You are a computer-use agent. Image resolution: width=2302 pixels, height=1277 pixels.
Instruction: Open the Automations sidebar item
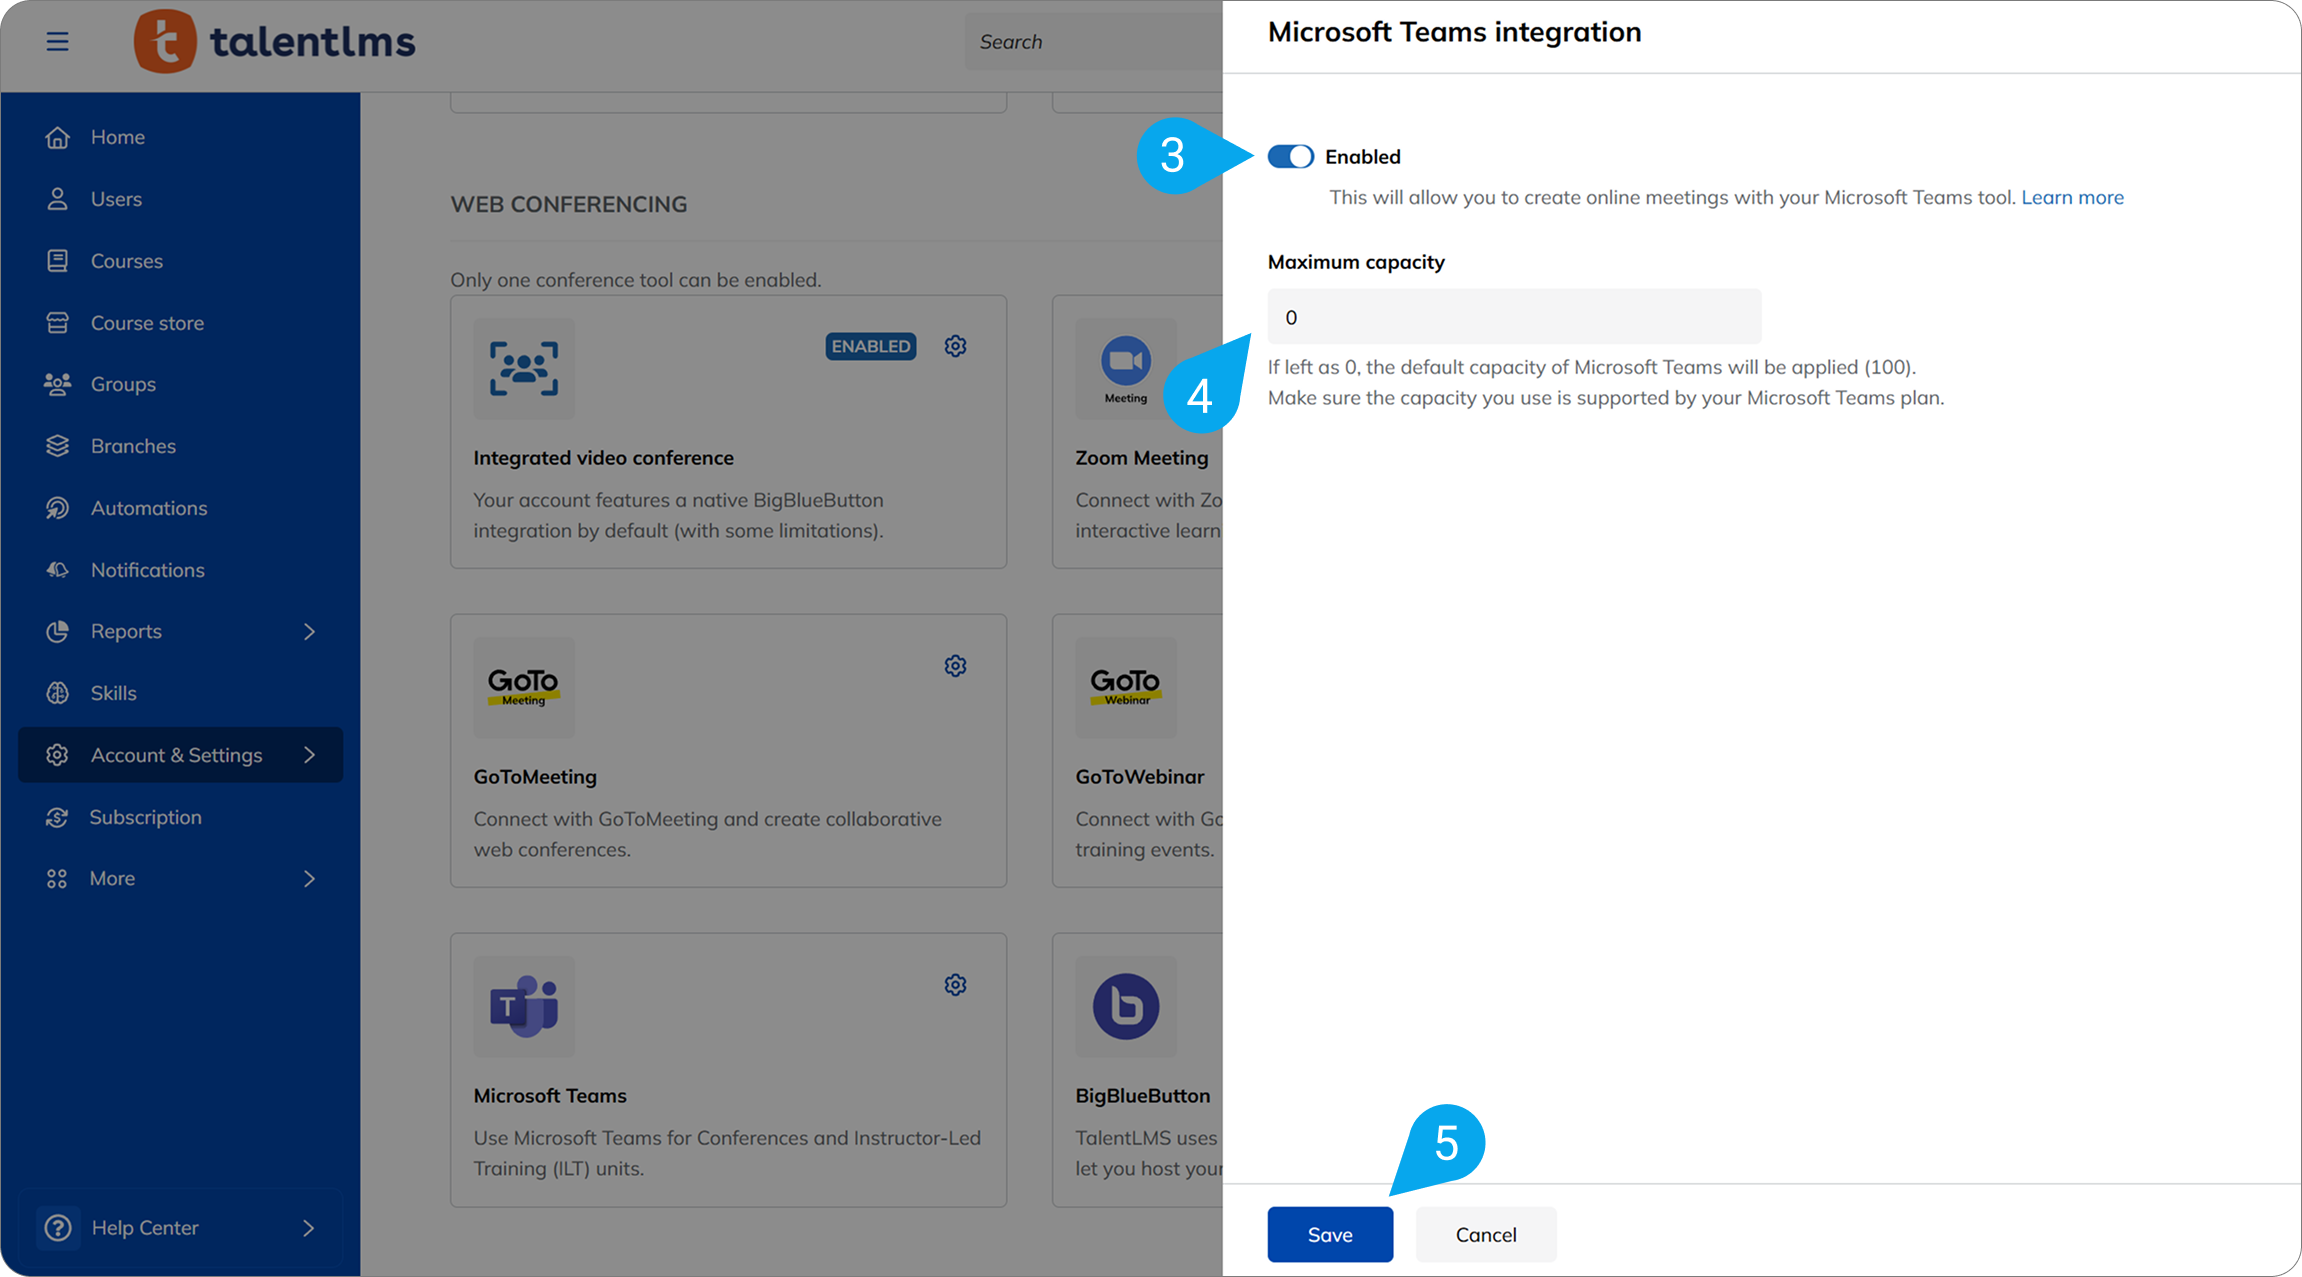149,508
